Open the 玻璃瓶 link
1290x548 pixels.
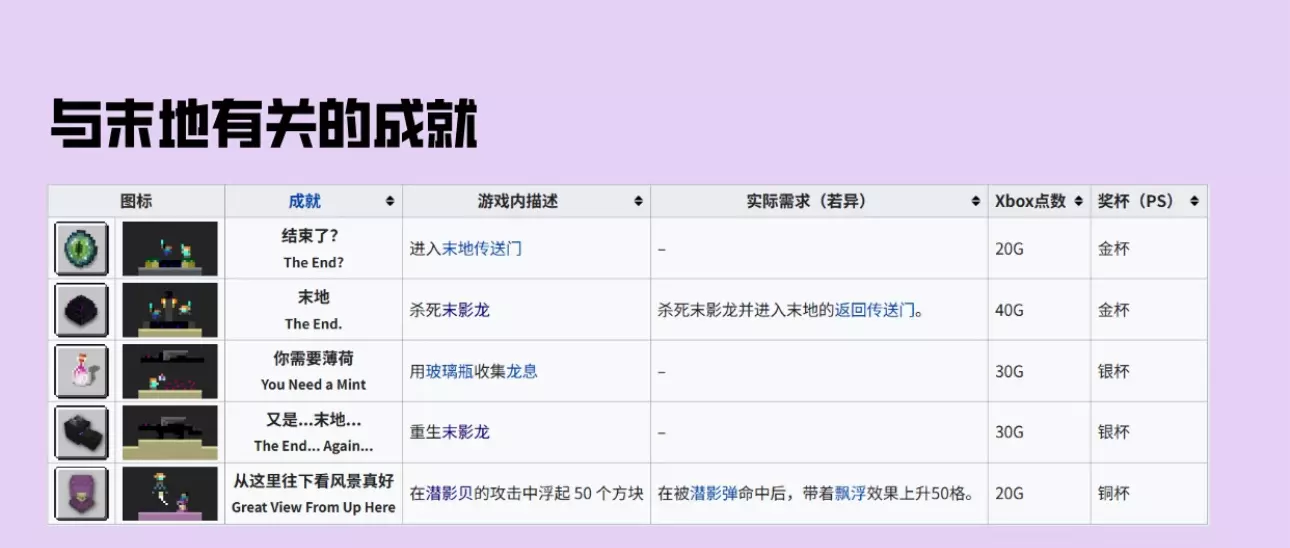(450, 371)
